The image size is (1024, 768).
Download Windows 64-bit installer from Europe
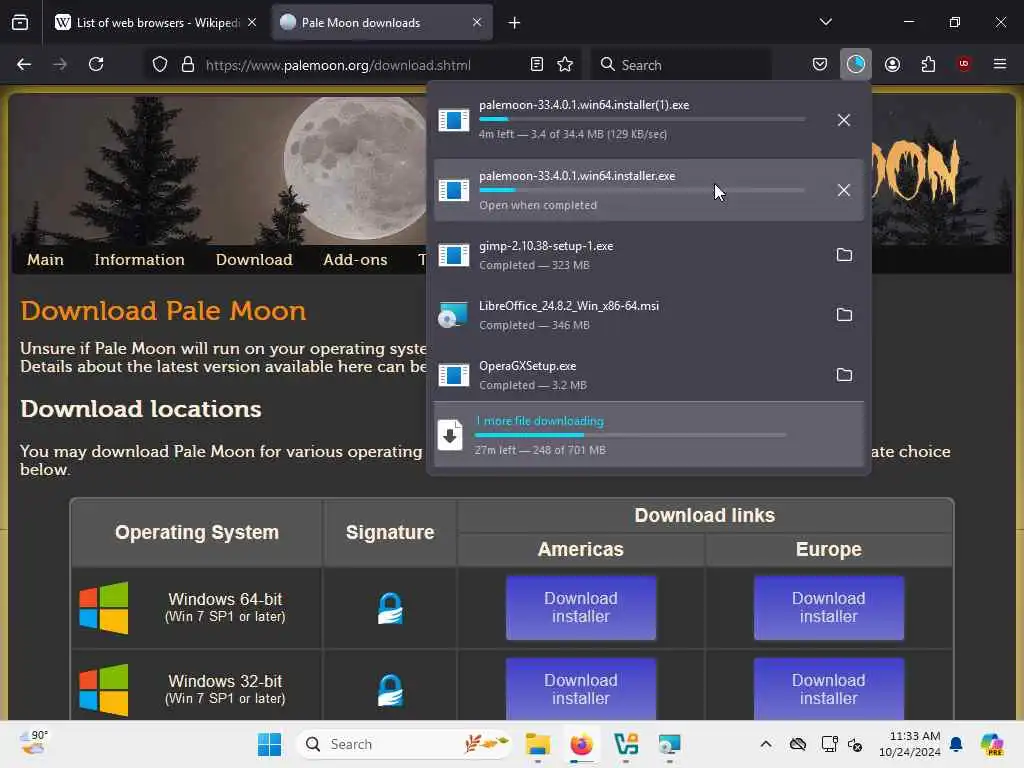(829, 608)
